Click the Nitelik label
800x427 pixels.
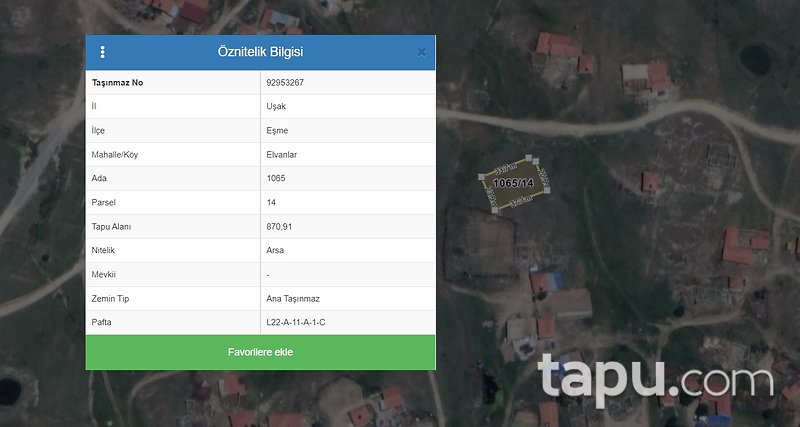(103, 250)
